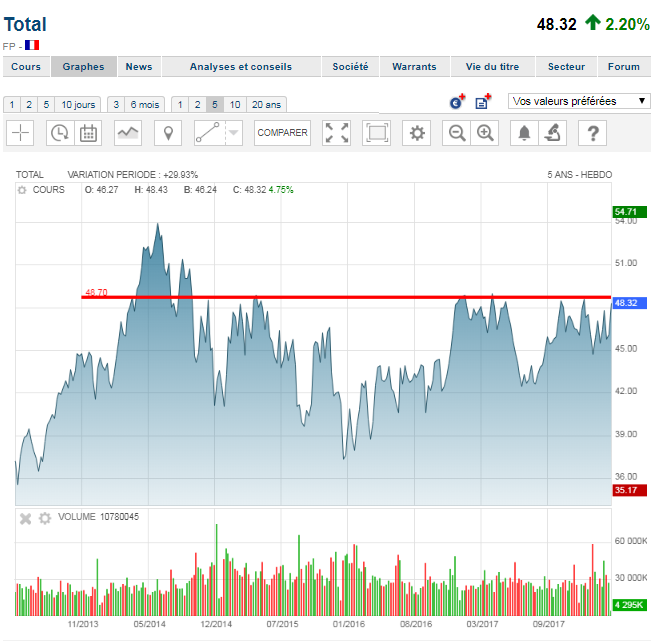Select the 2 years period

click(x=197, y=105)
